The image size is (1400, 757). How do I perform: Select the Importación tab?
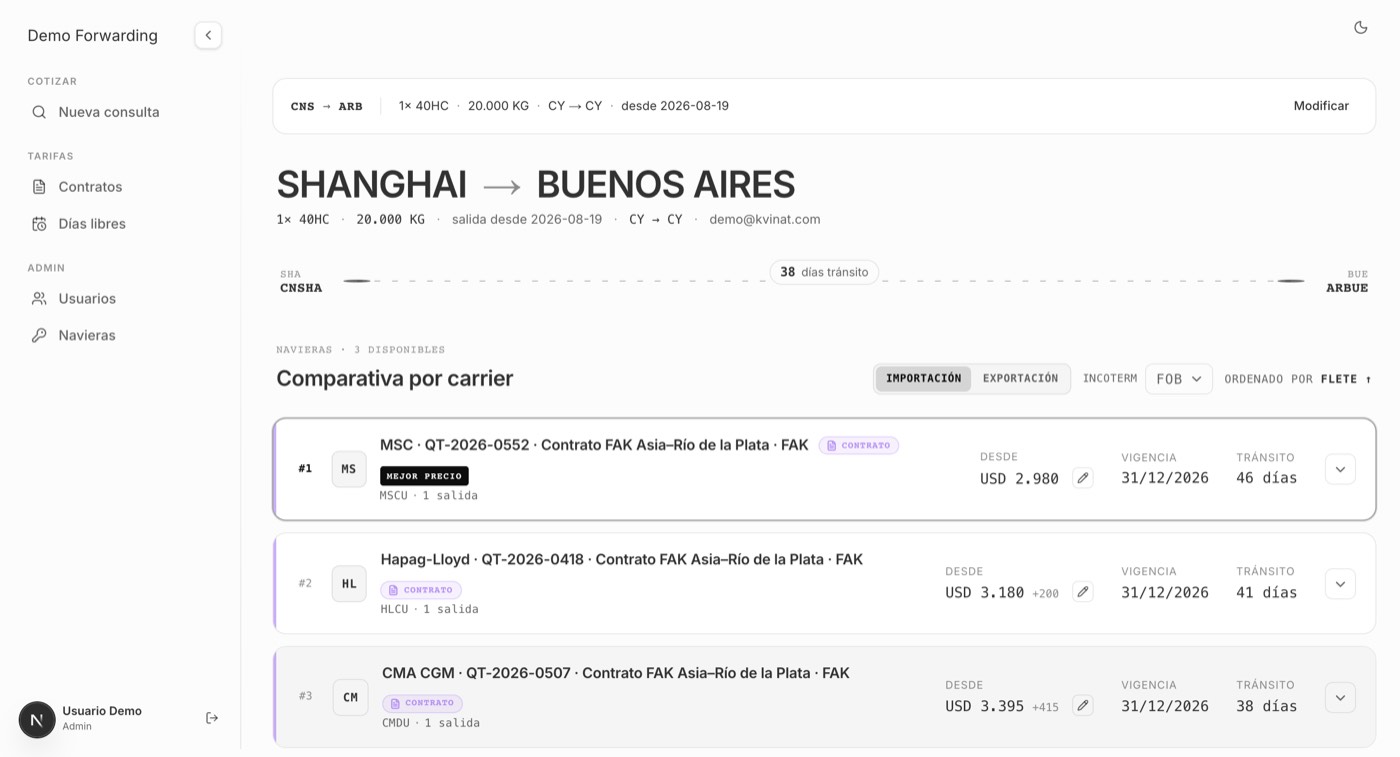[923, 379]
